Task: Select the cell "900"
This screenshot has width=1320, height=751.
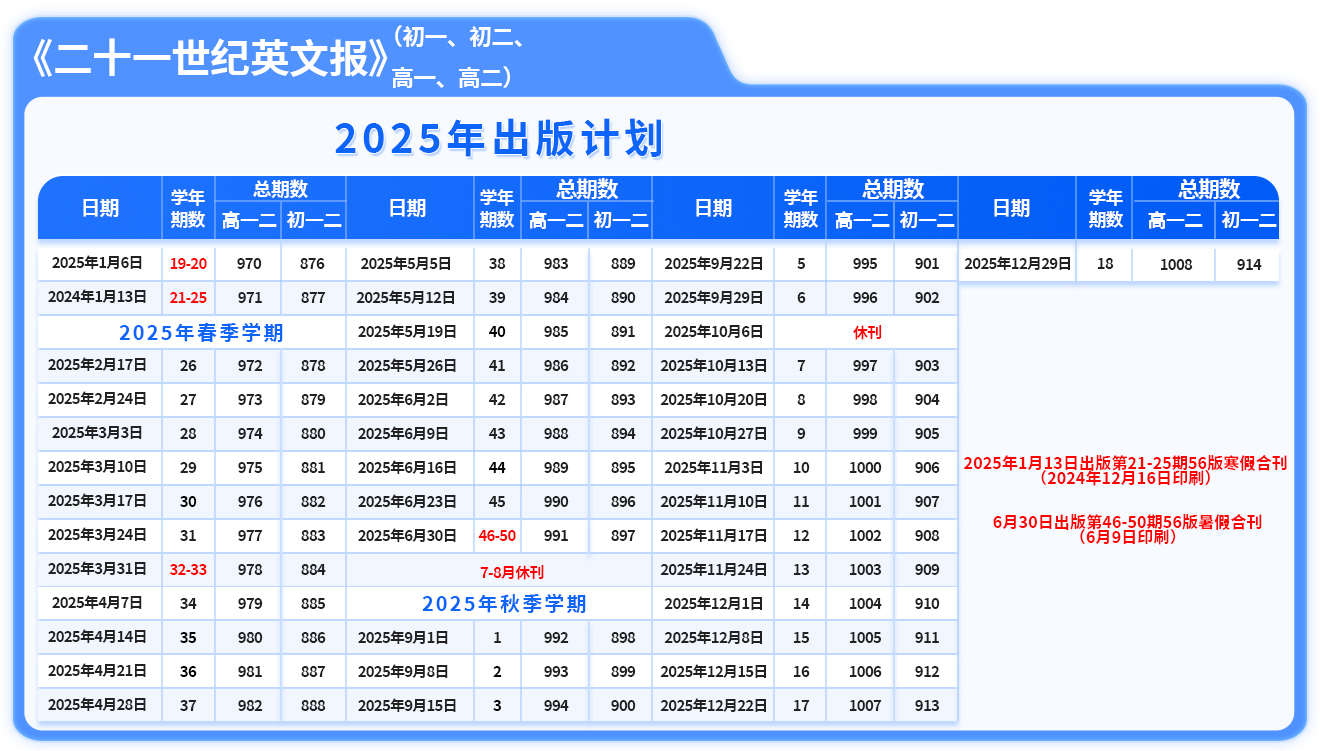Action: click(x=622, y=706)
